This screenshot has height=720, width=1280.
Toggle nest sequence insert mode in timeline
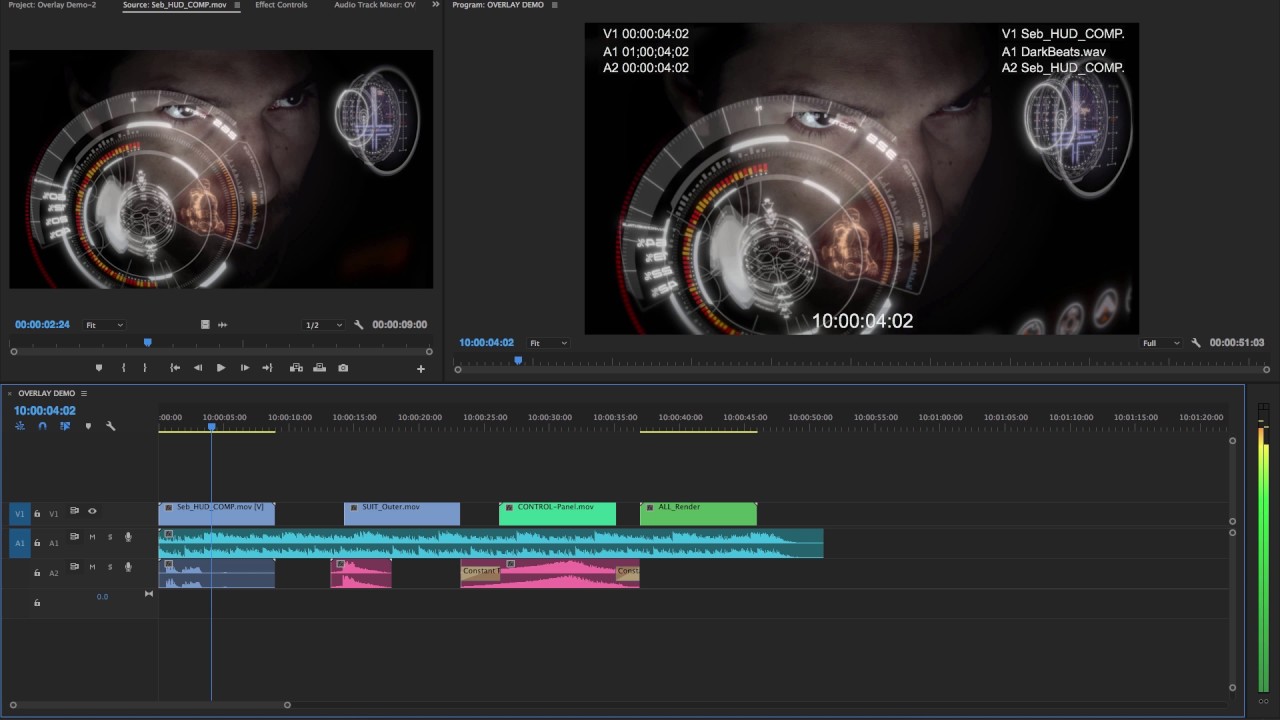(x=20, y=426)
